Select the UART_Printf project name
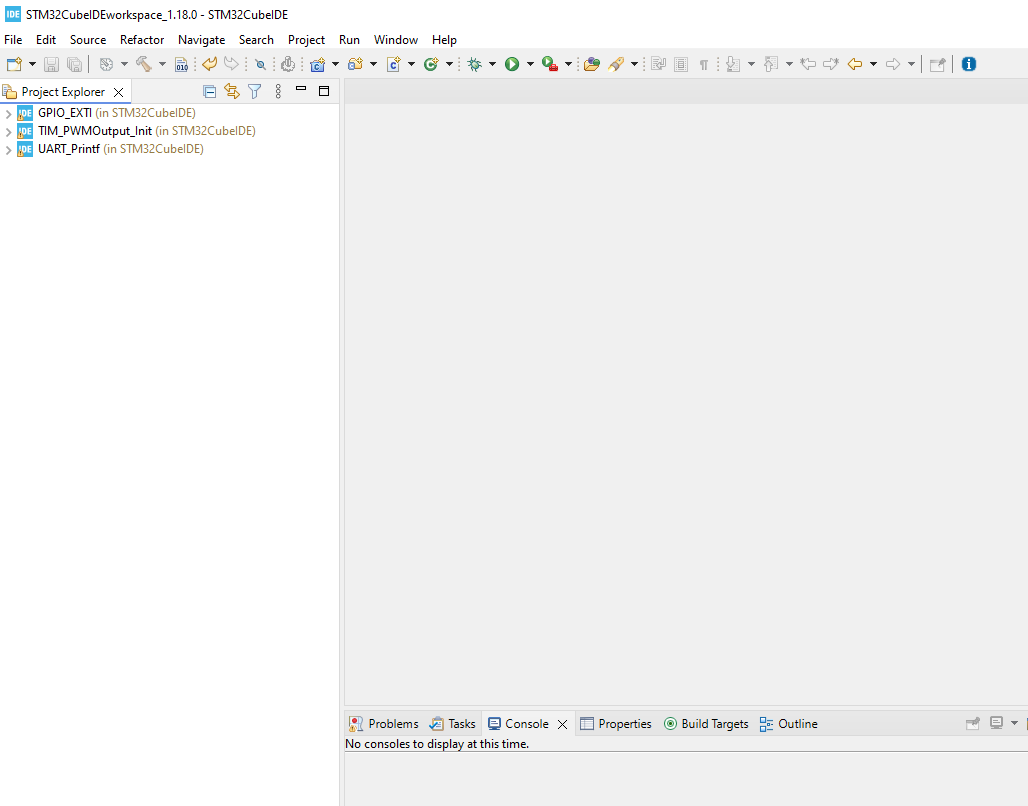1028x806 pixels. [x=69, y=149]
